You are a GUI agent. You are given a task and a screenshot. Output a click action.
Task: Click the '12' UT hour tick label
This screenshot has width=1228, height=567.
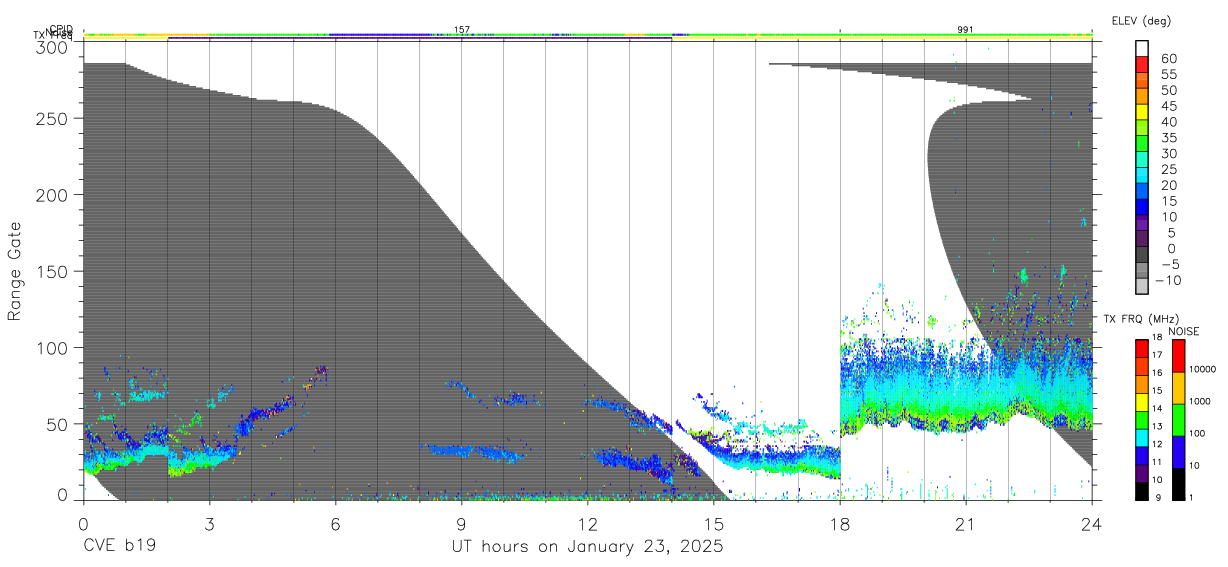click(x=588, y=524)
